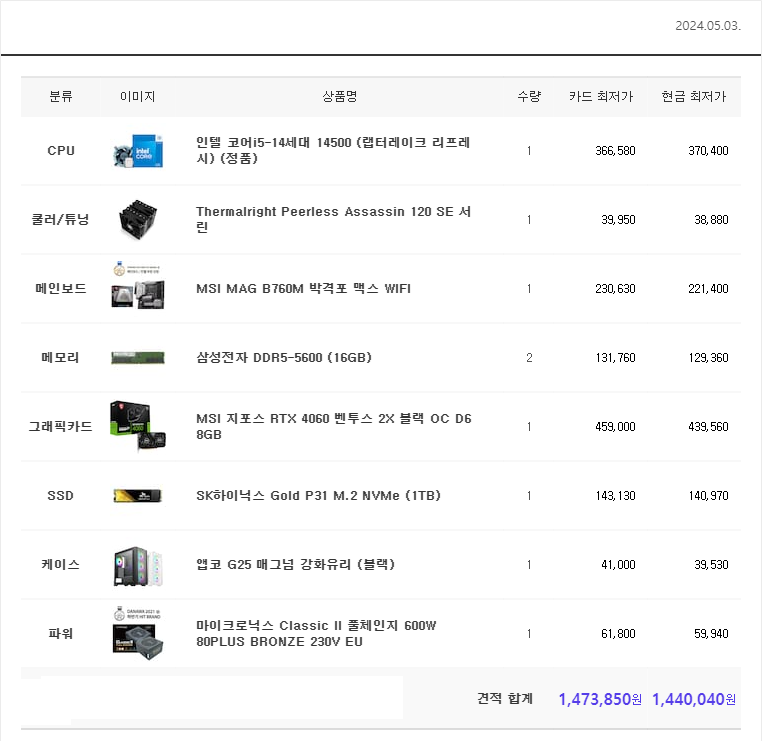Viewport: 762px width, 741px height.
Task: Open MSI 지포스 RTX 4060 벤투스 link
Action: [x=333, y=427]
